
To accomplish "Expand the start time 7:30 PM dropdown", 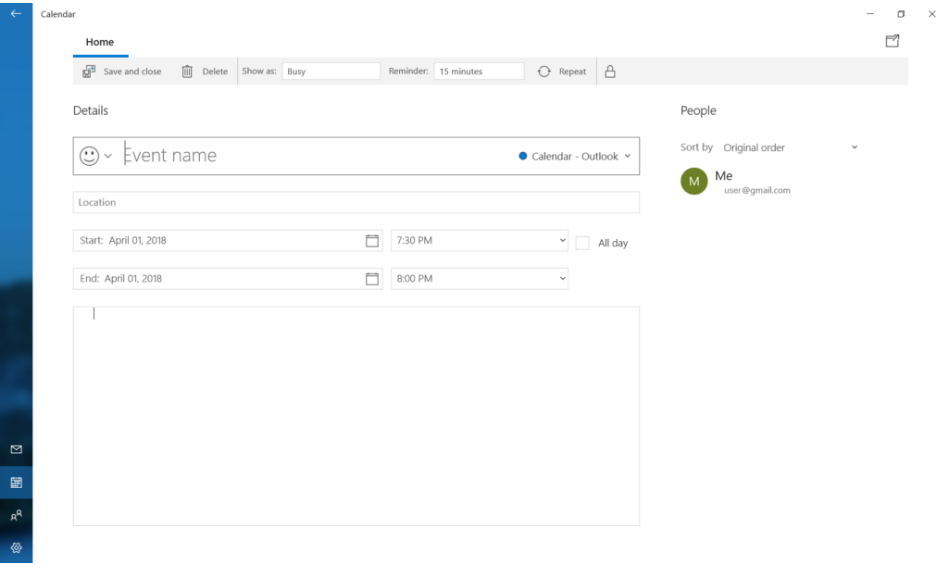I will [479, 241].
